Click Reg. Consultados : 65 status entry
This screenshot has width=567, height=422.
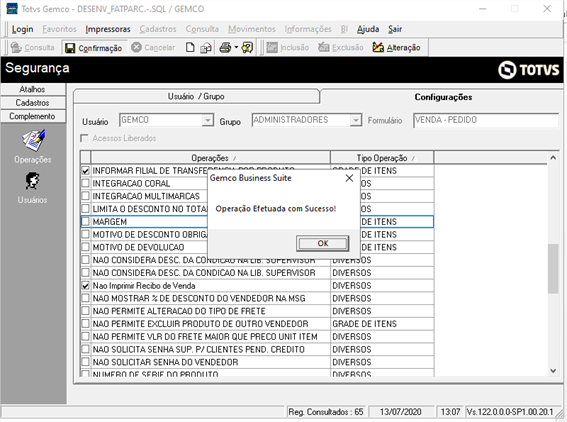point(325,412)
